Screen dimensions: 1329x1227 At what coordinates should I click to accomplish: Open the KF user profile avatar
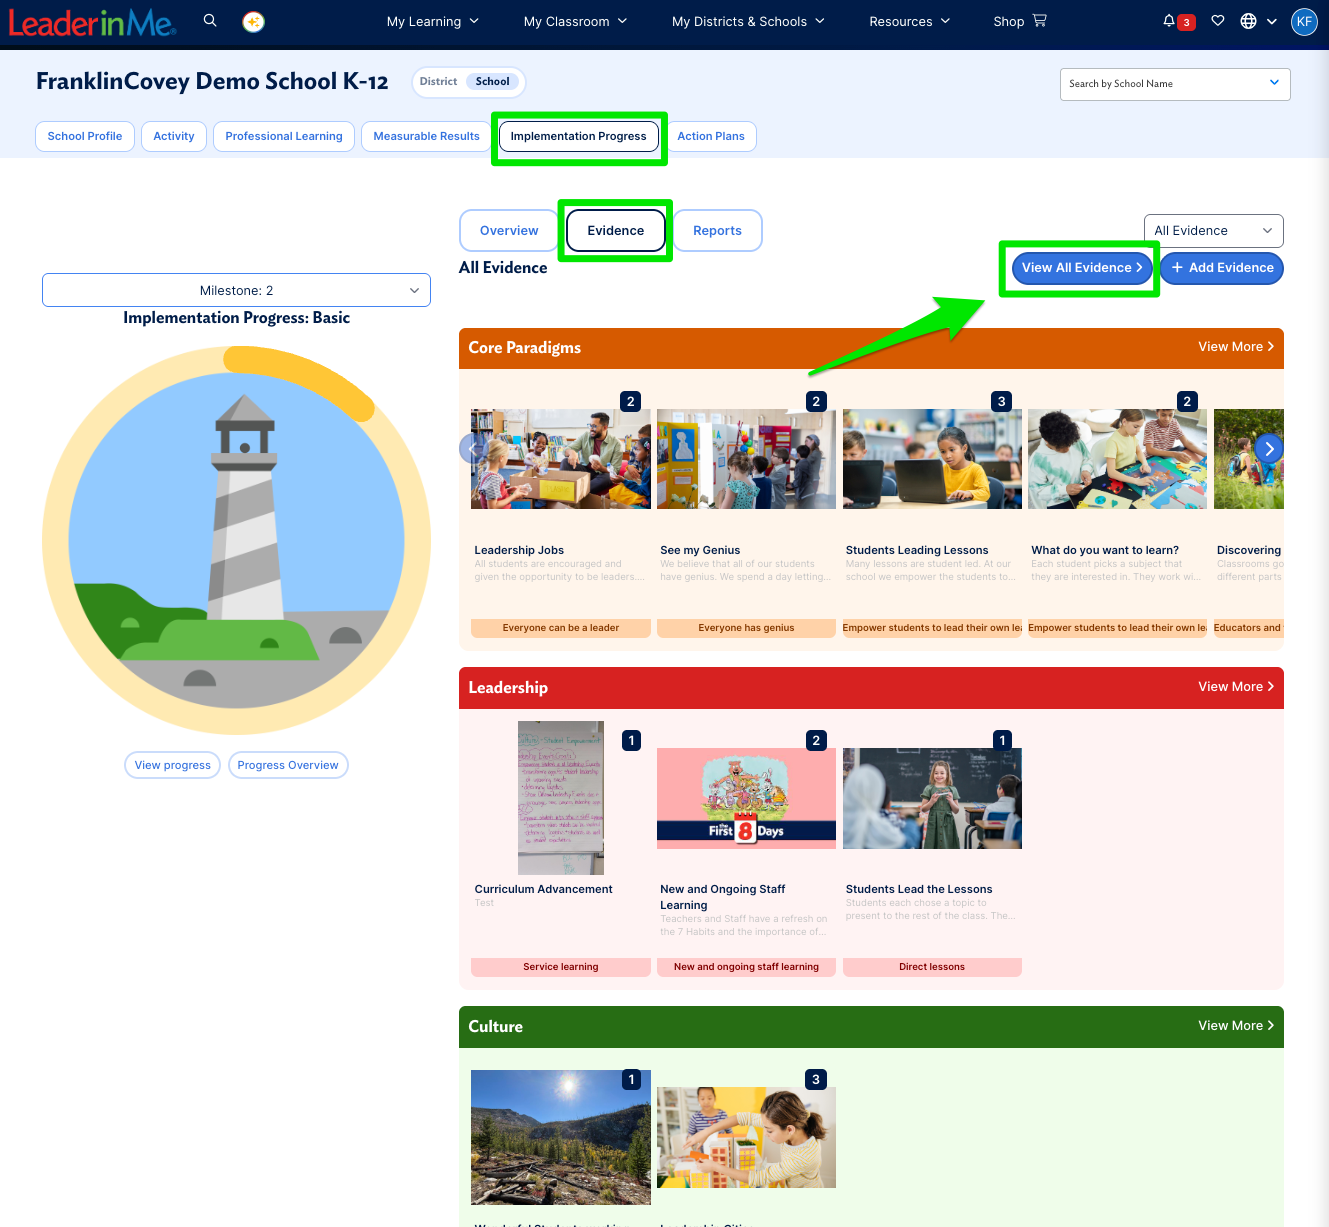1304,21
